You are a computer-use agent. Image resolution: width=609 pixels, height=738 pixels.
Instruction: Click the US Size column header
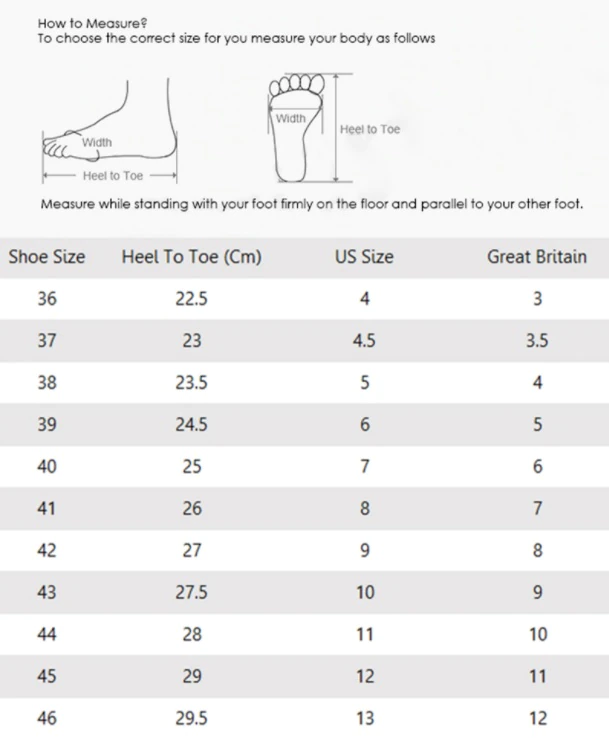pos(364,257)
